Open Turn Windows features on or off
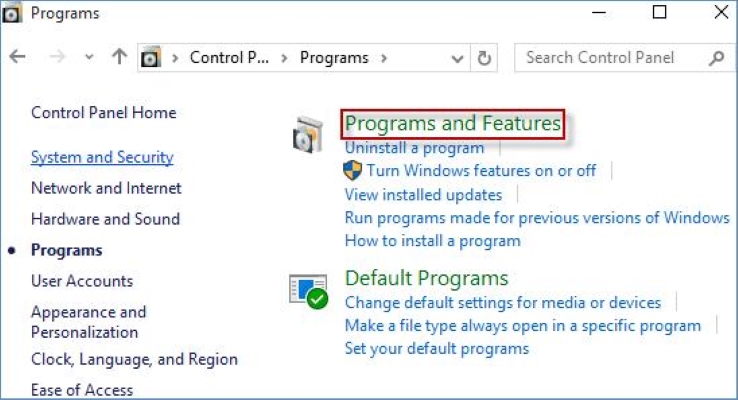This screenshot has width=738, height=400. (x=481, y=170)
